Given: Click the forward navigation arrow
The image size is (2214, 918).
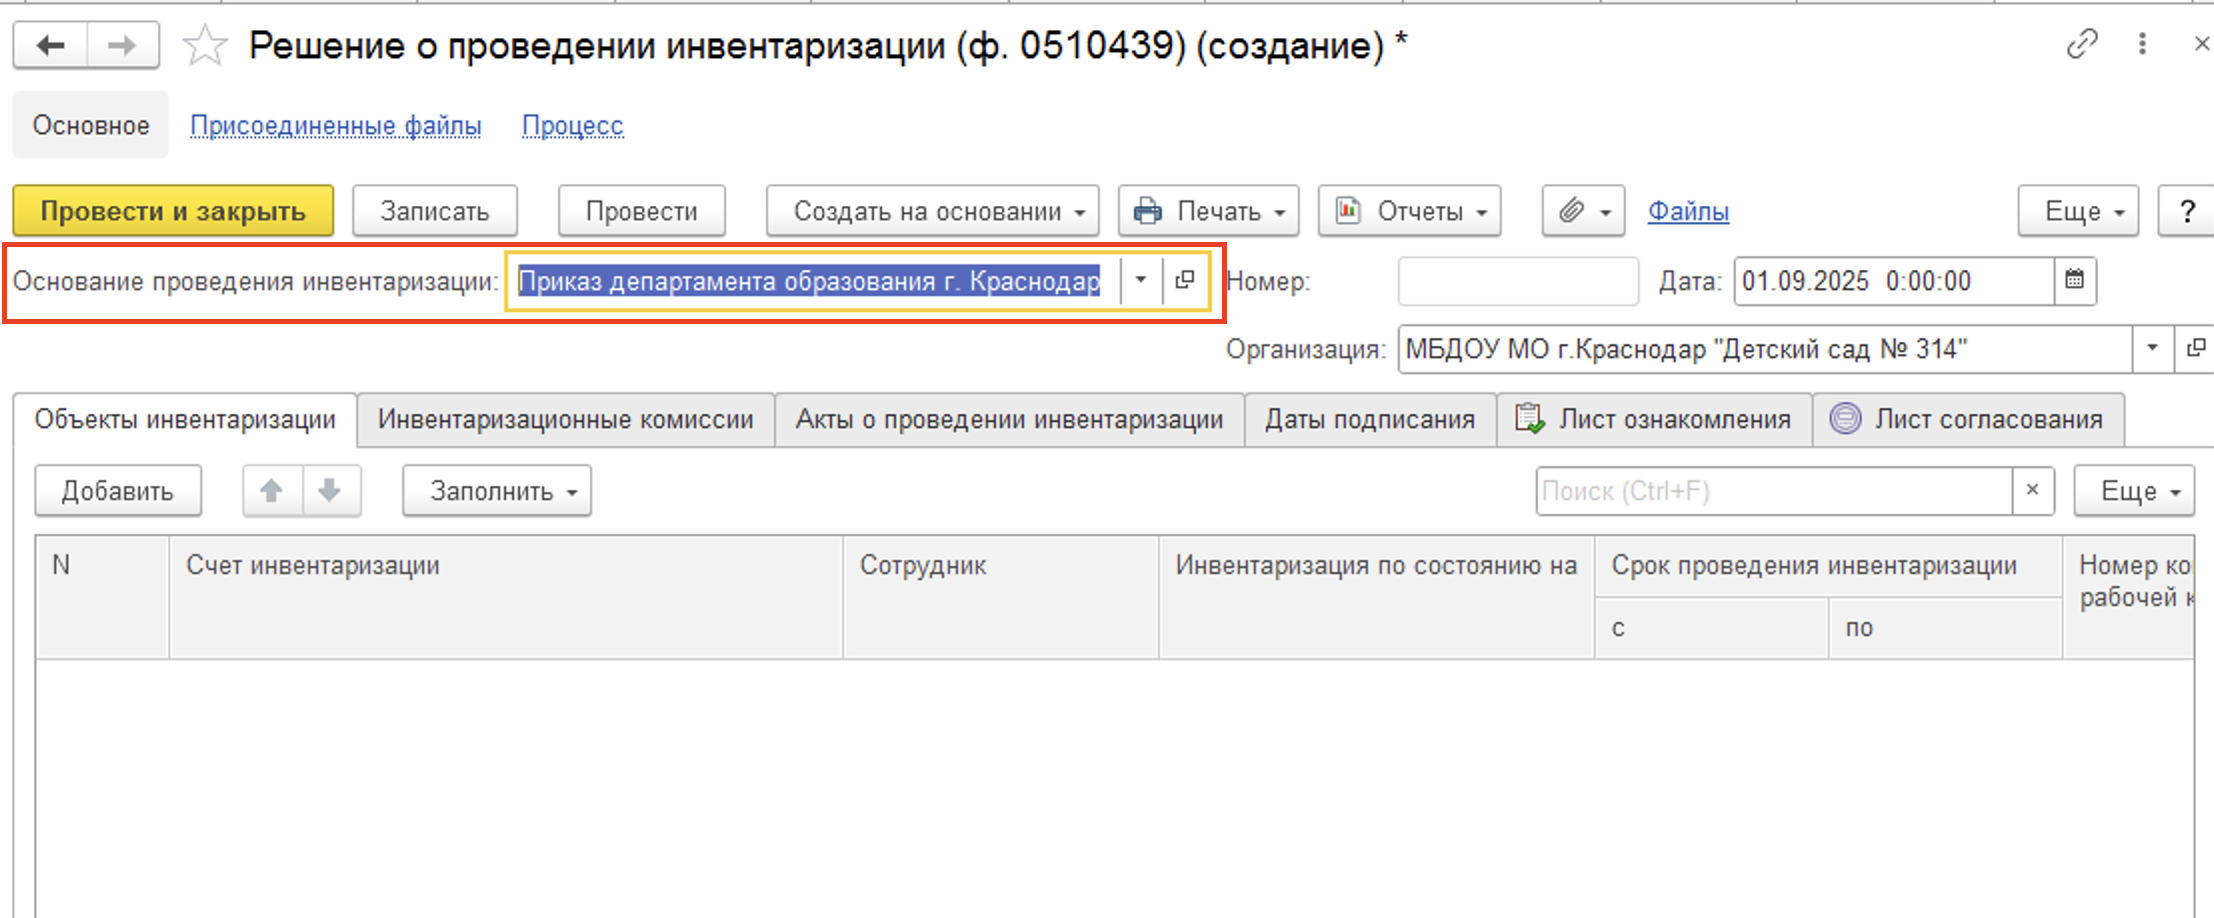Looking at the screenshot, I should [122, 46].
